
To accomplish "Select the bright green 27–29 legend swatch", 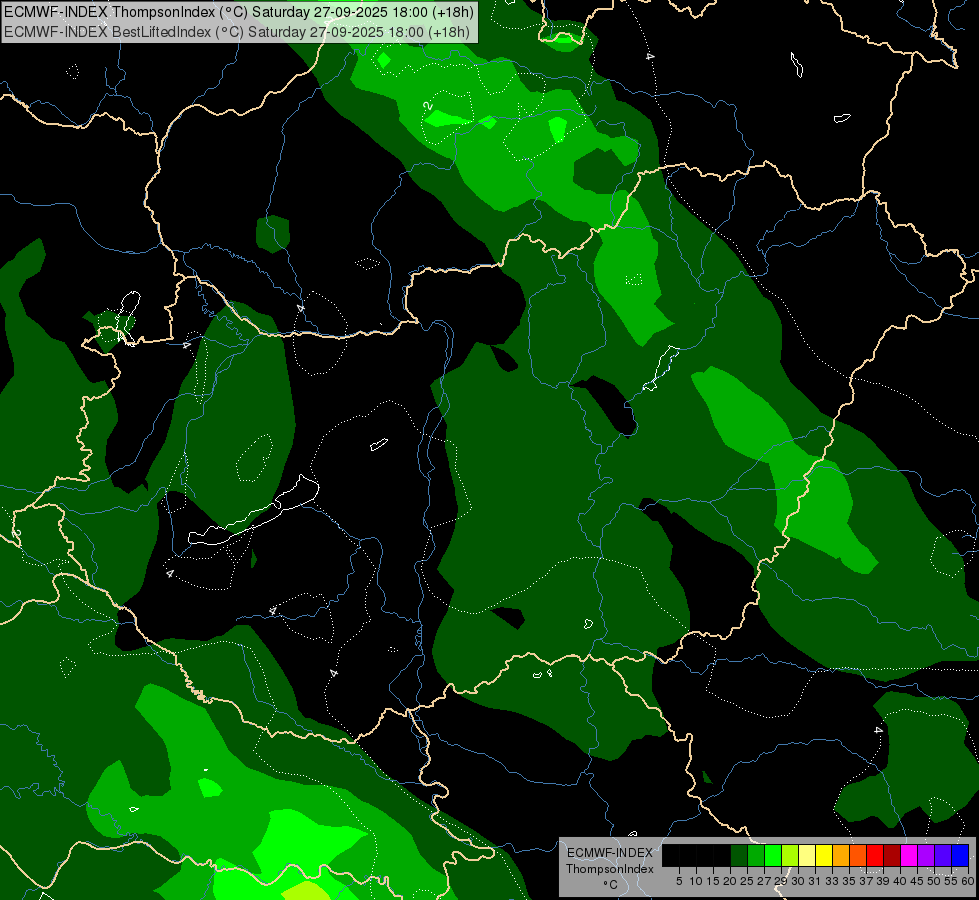I will click(773, 856).
